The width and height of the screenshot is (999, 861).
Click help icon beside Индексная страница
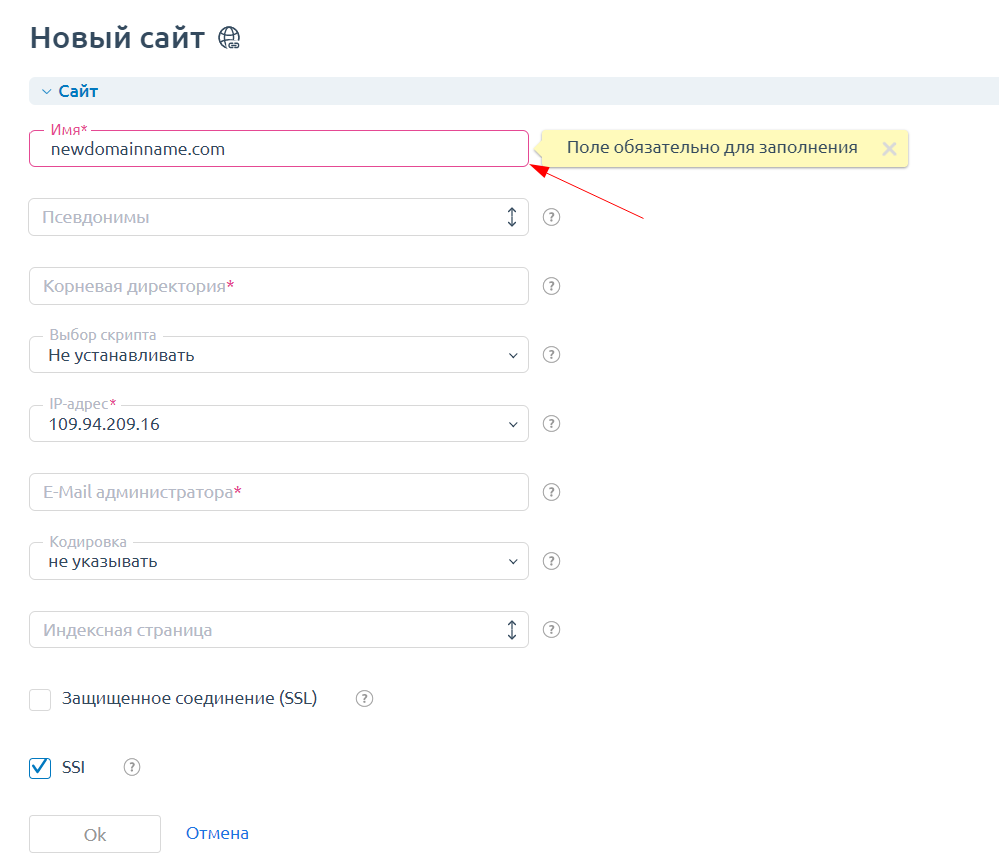pos(551,630)
